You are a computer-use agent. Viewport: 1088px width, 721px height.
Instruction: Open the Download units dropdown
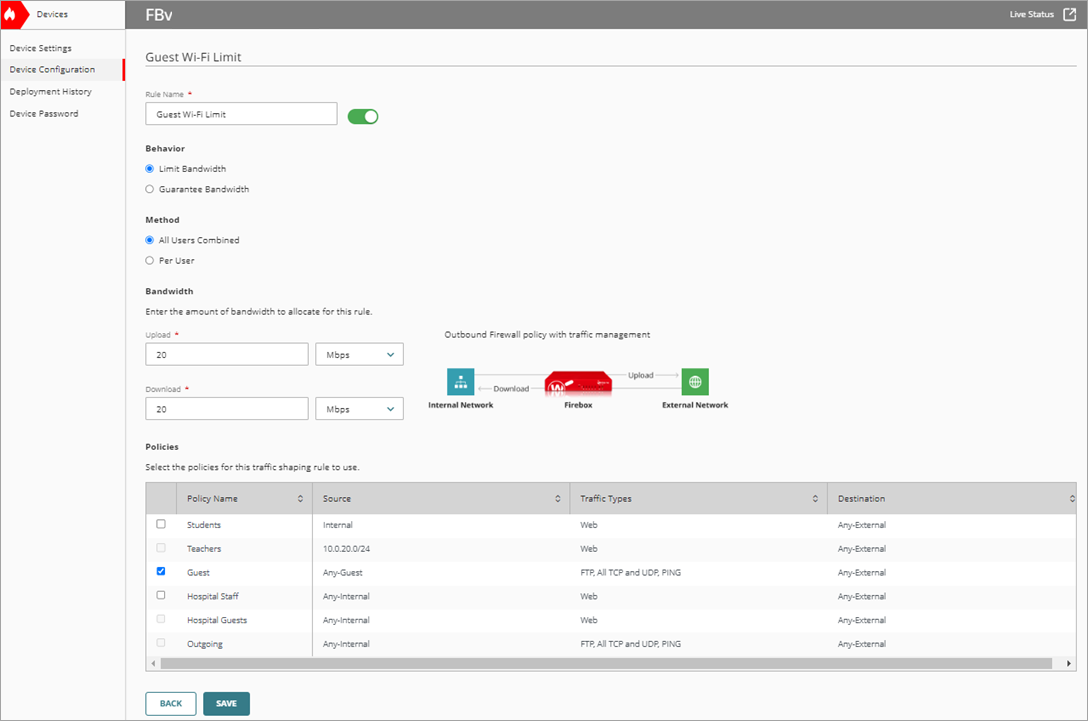(x=359, y=408)
